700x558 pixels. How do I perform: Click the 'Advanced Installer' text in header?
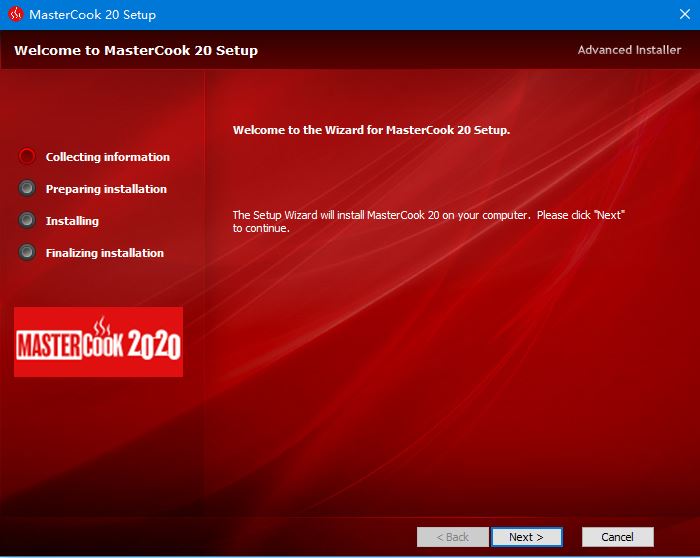pos(629,50)
